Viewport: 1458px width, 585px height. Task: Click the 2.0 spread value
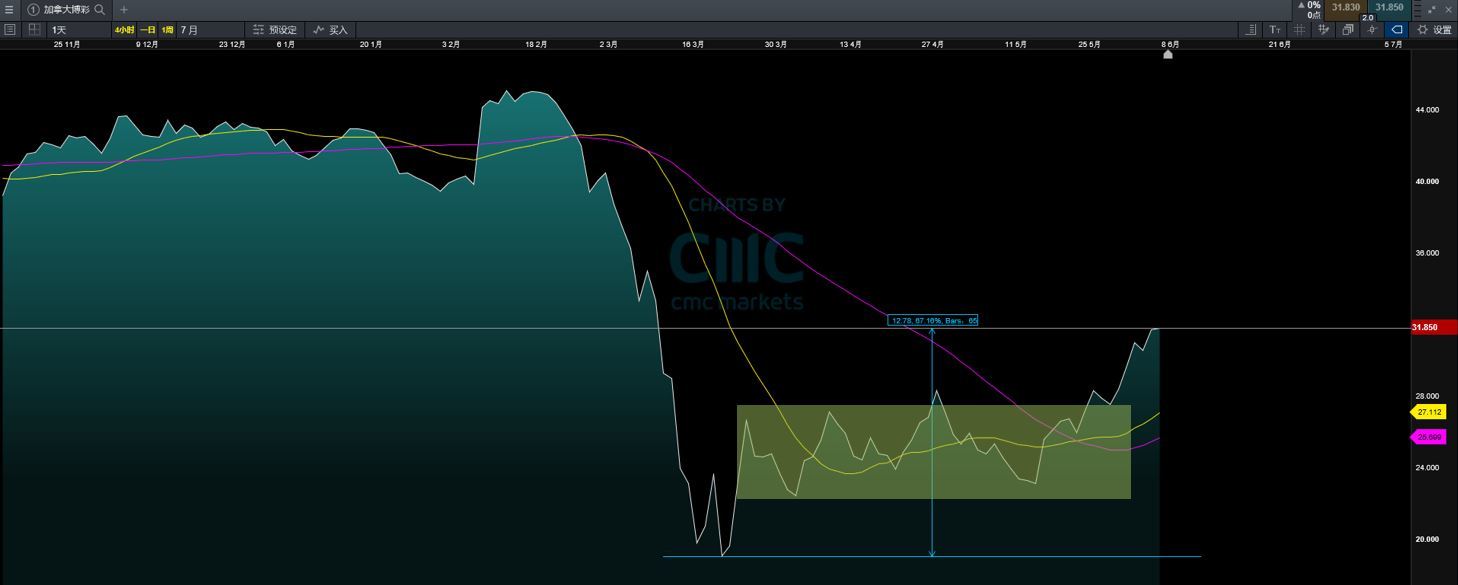point(1367,17)
